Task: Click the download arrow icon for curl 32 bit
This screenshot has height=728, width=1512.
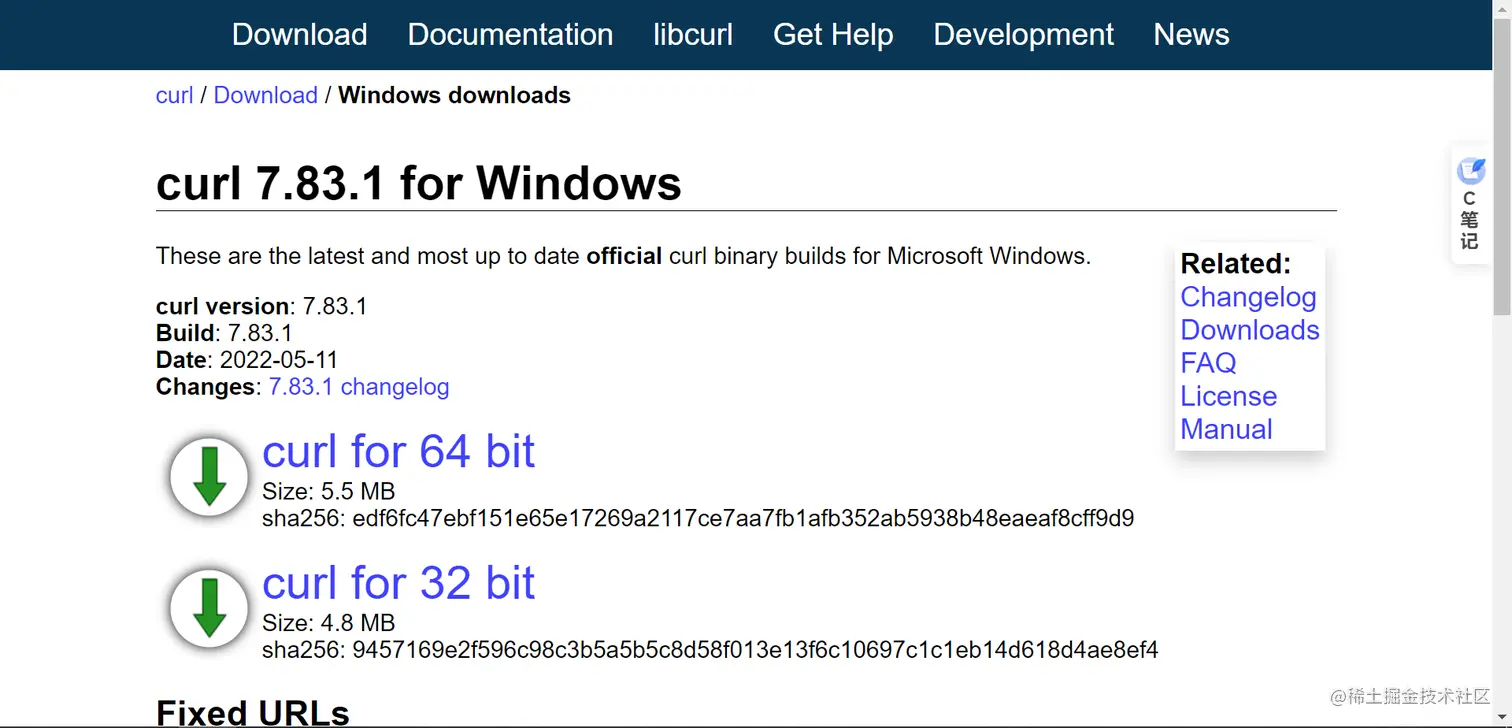Action: (208, 608)
